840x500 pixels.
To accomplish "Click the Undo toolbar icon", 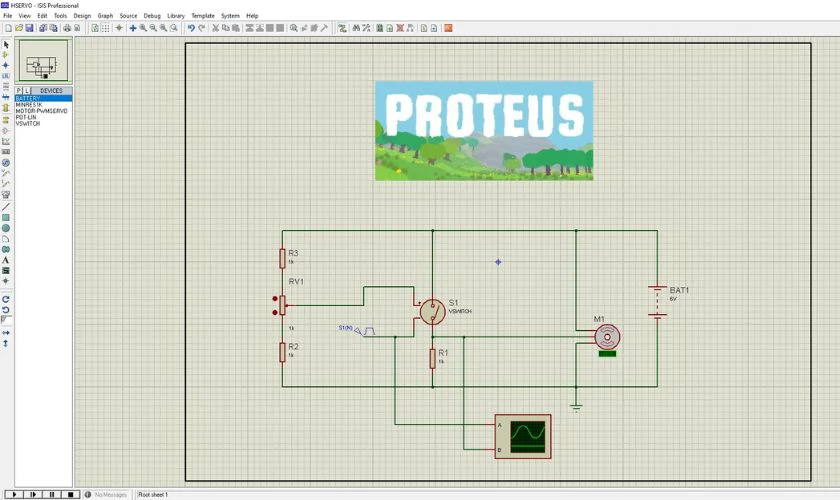I will (191, 28).
